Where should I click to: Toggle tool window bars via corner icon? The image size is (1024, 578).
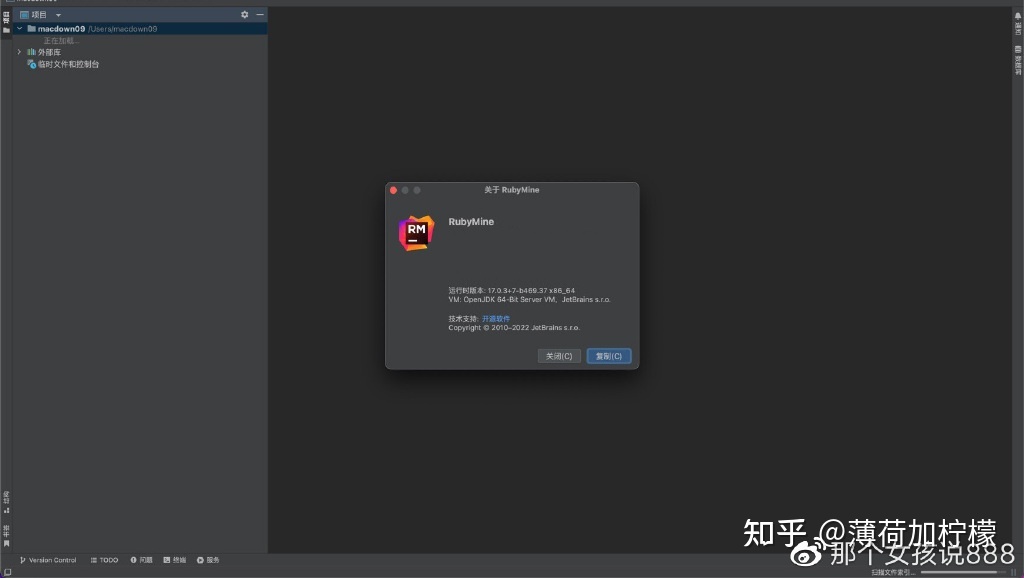point(7,572)
